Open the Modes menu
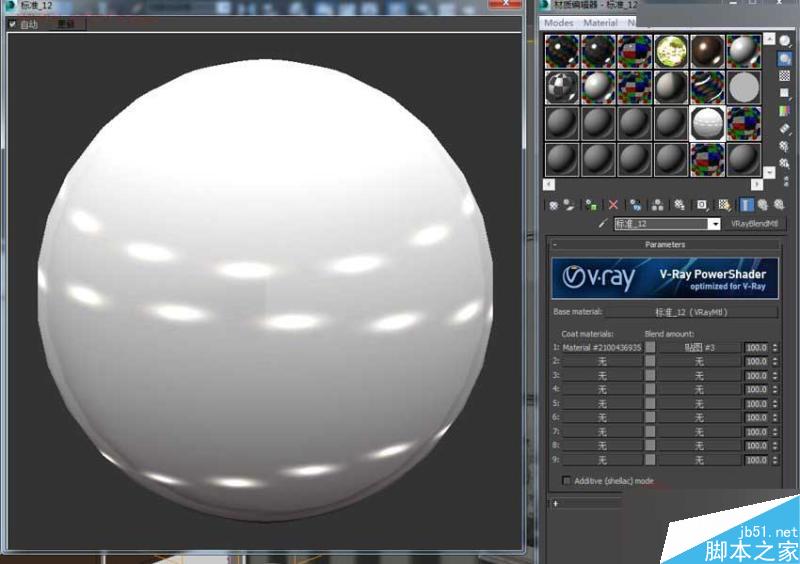The image size is (800, 564). tap(558, 22)
